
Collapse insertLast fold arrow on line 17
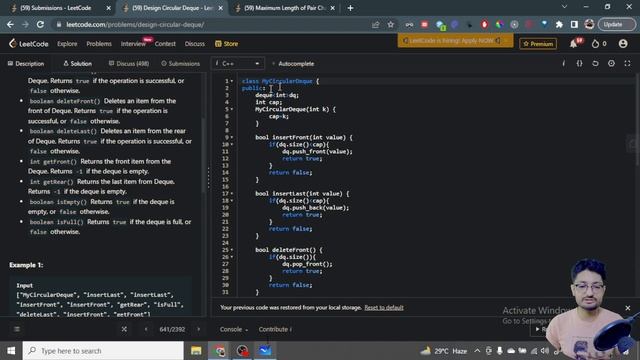click(232, 194)
